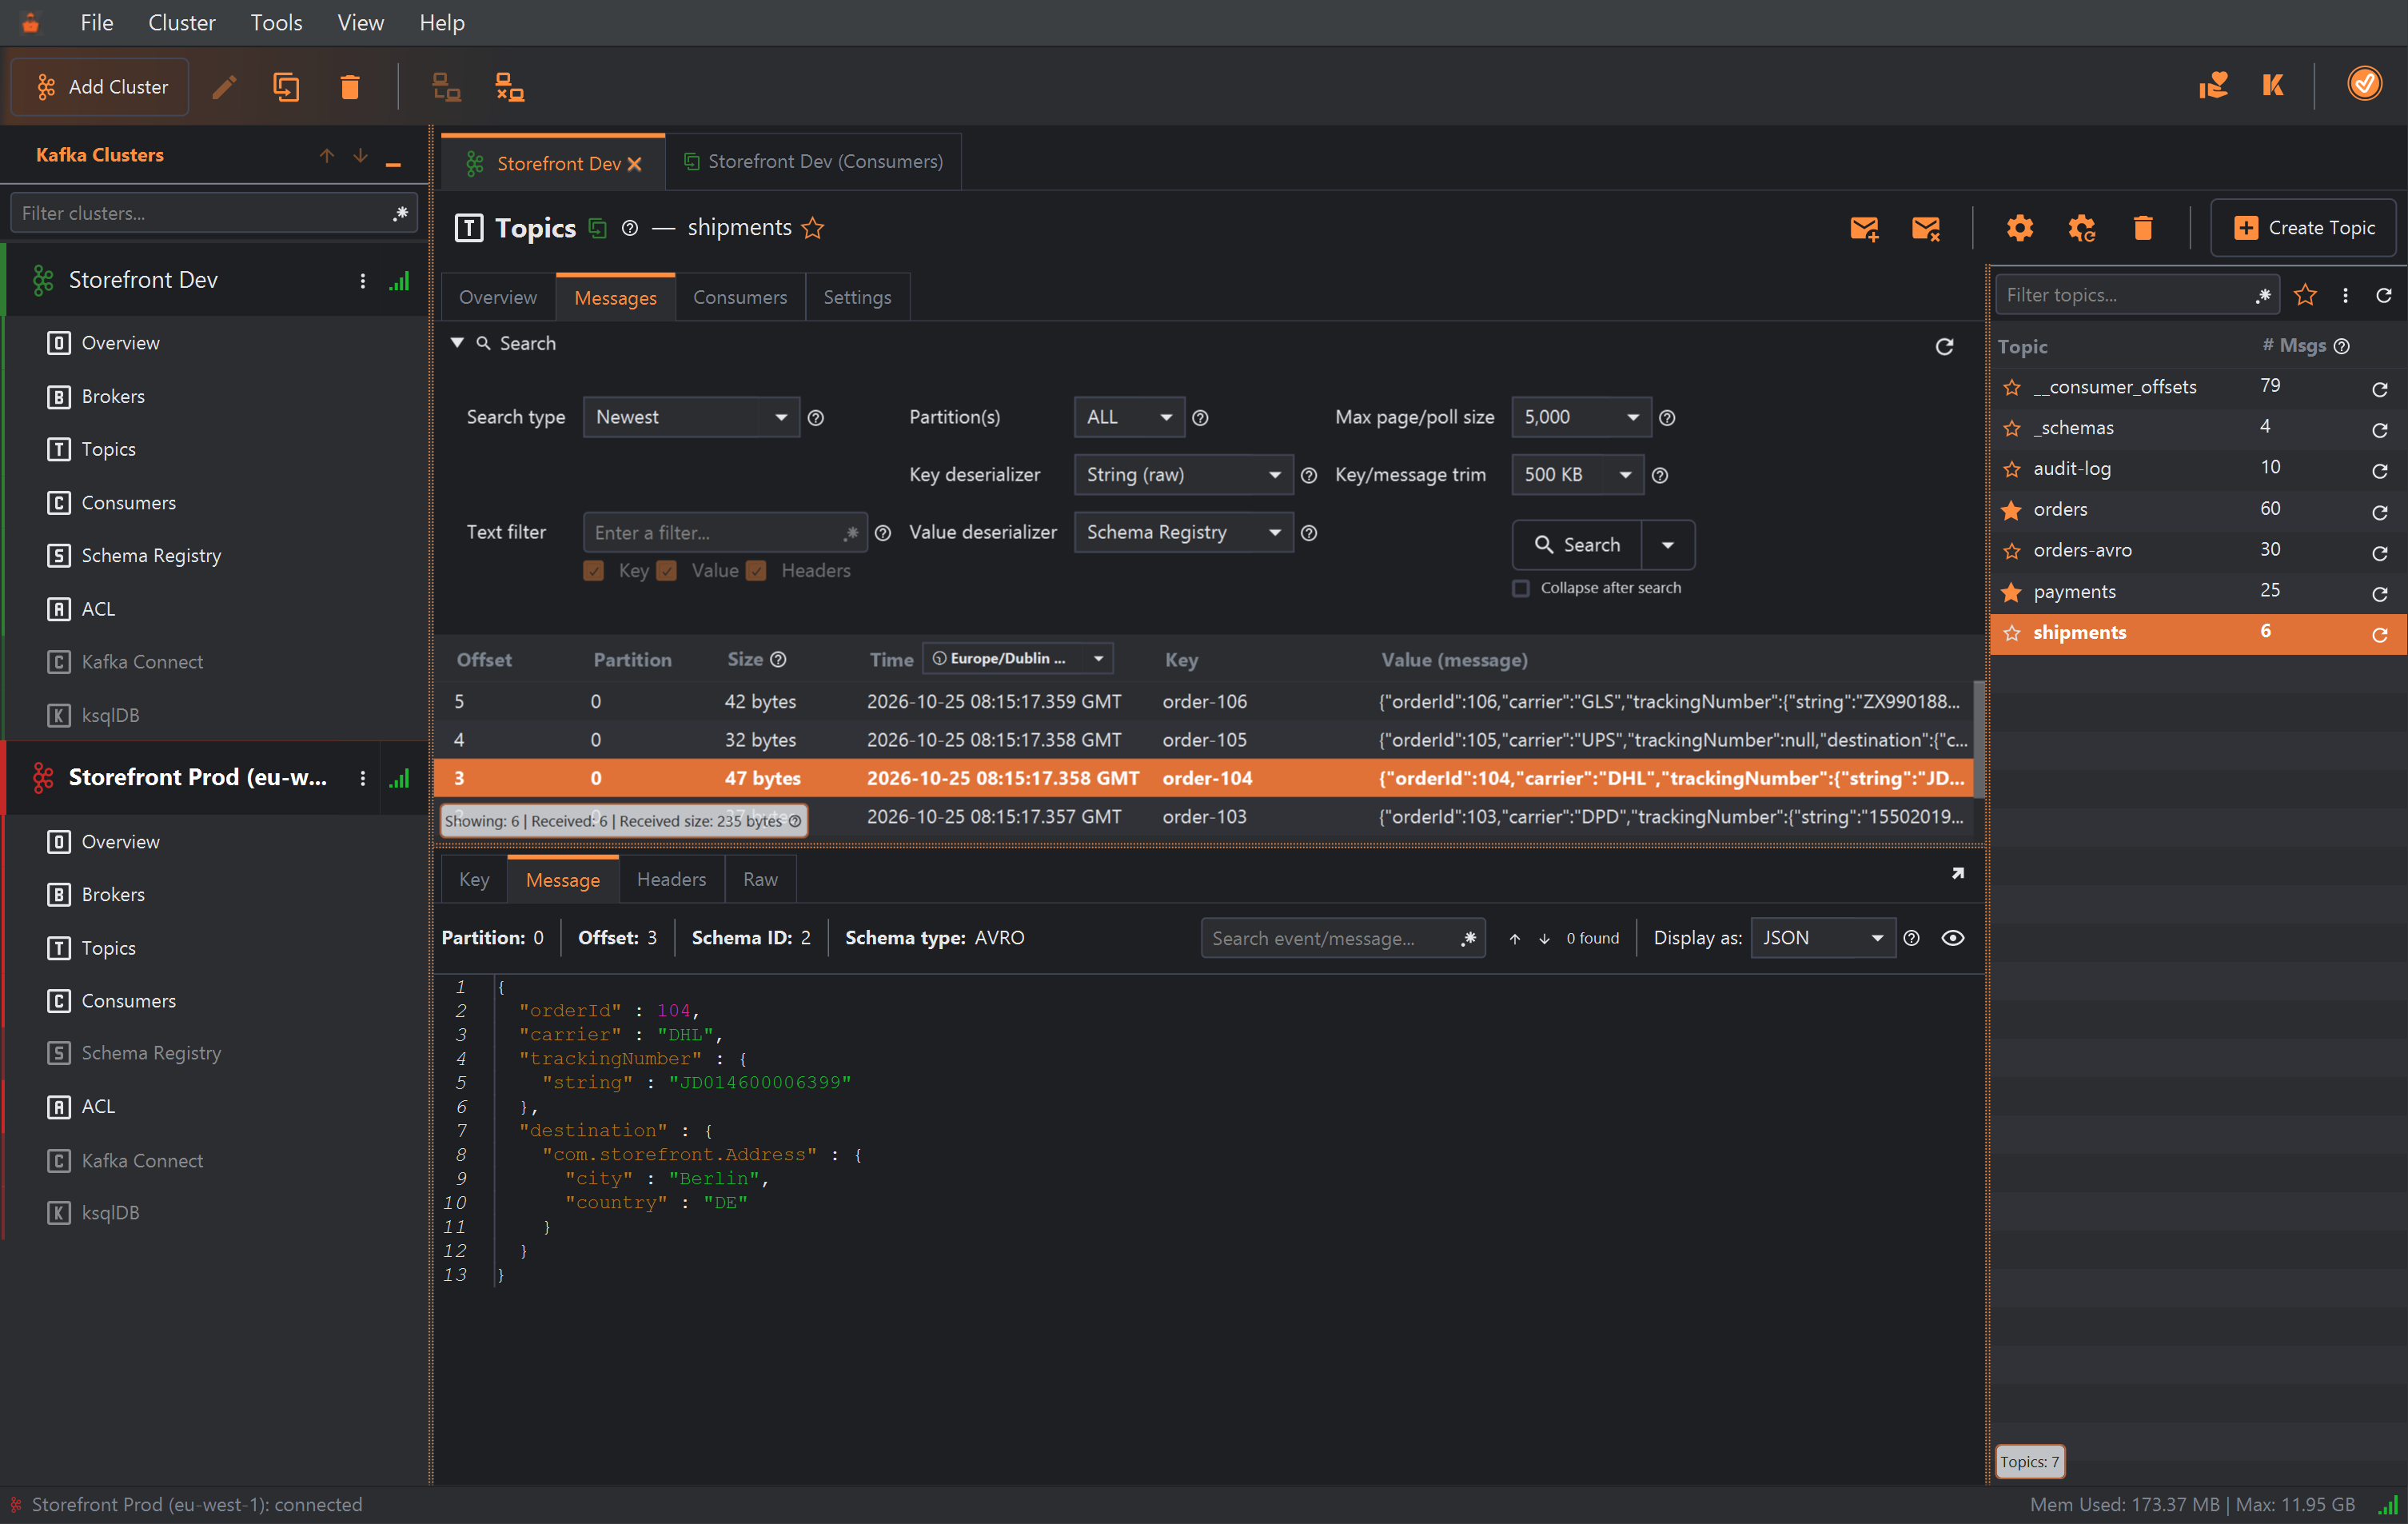Open the Partition(s) ALL dropdown

[1129, 417]
